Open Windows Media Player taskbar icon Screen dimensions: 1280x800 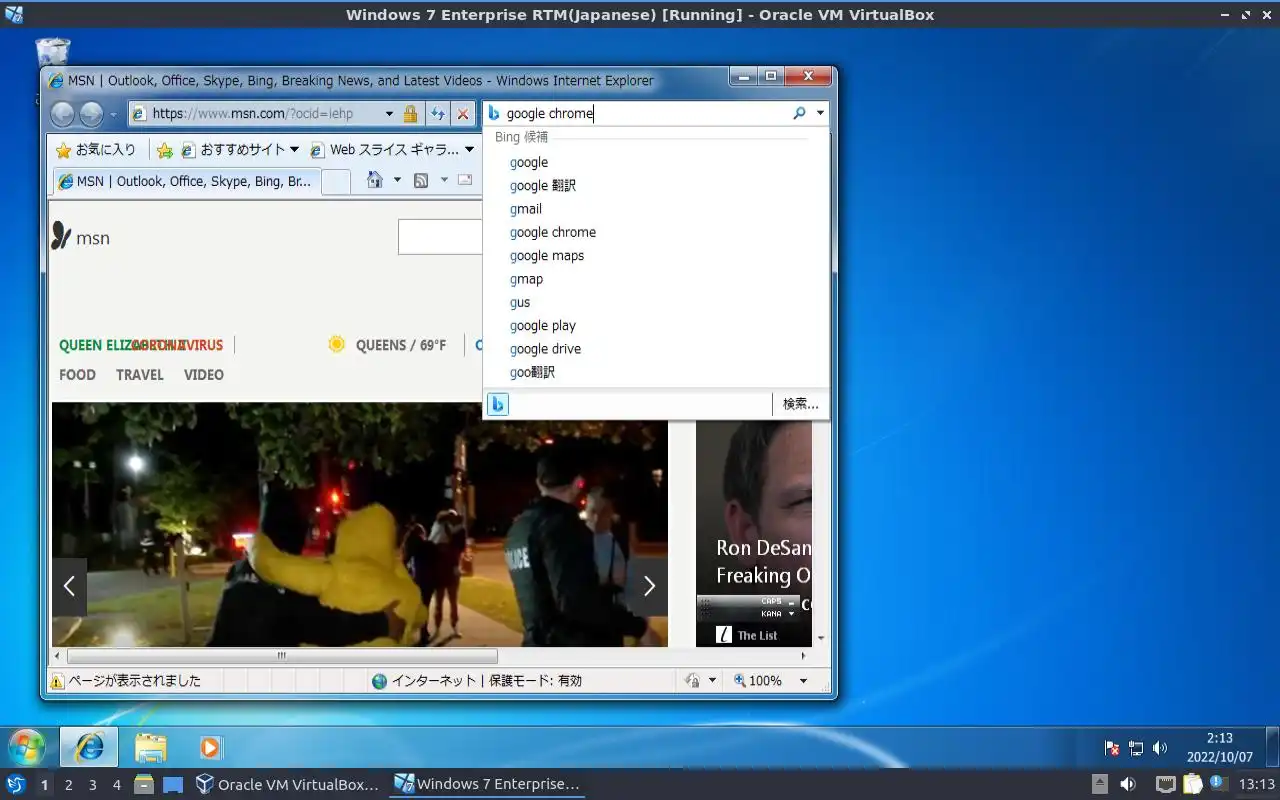(x=210, y=747)
